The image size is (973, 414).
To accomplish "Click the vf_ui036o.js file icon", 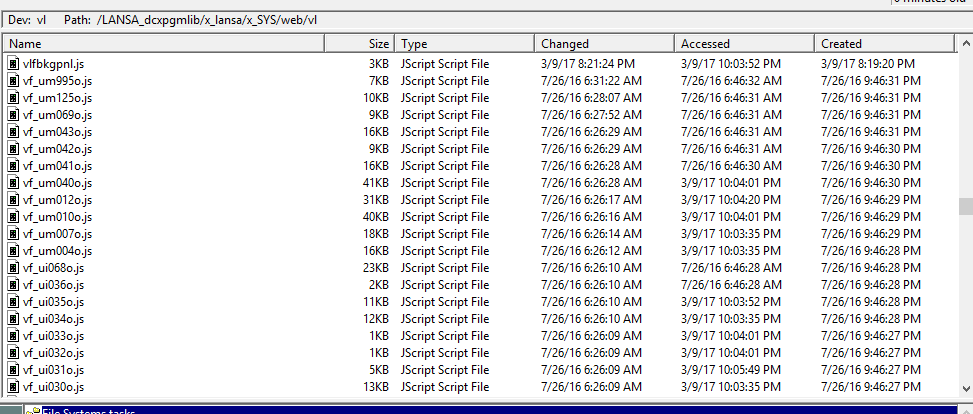I will point(13,285).
